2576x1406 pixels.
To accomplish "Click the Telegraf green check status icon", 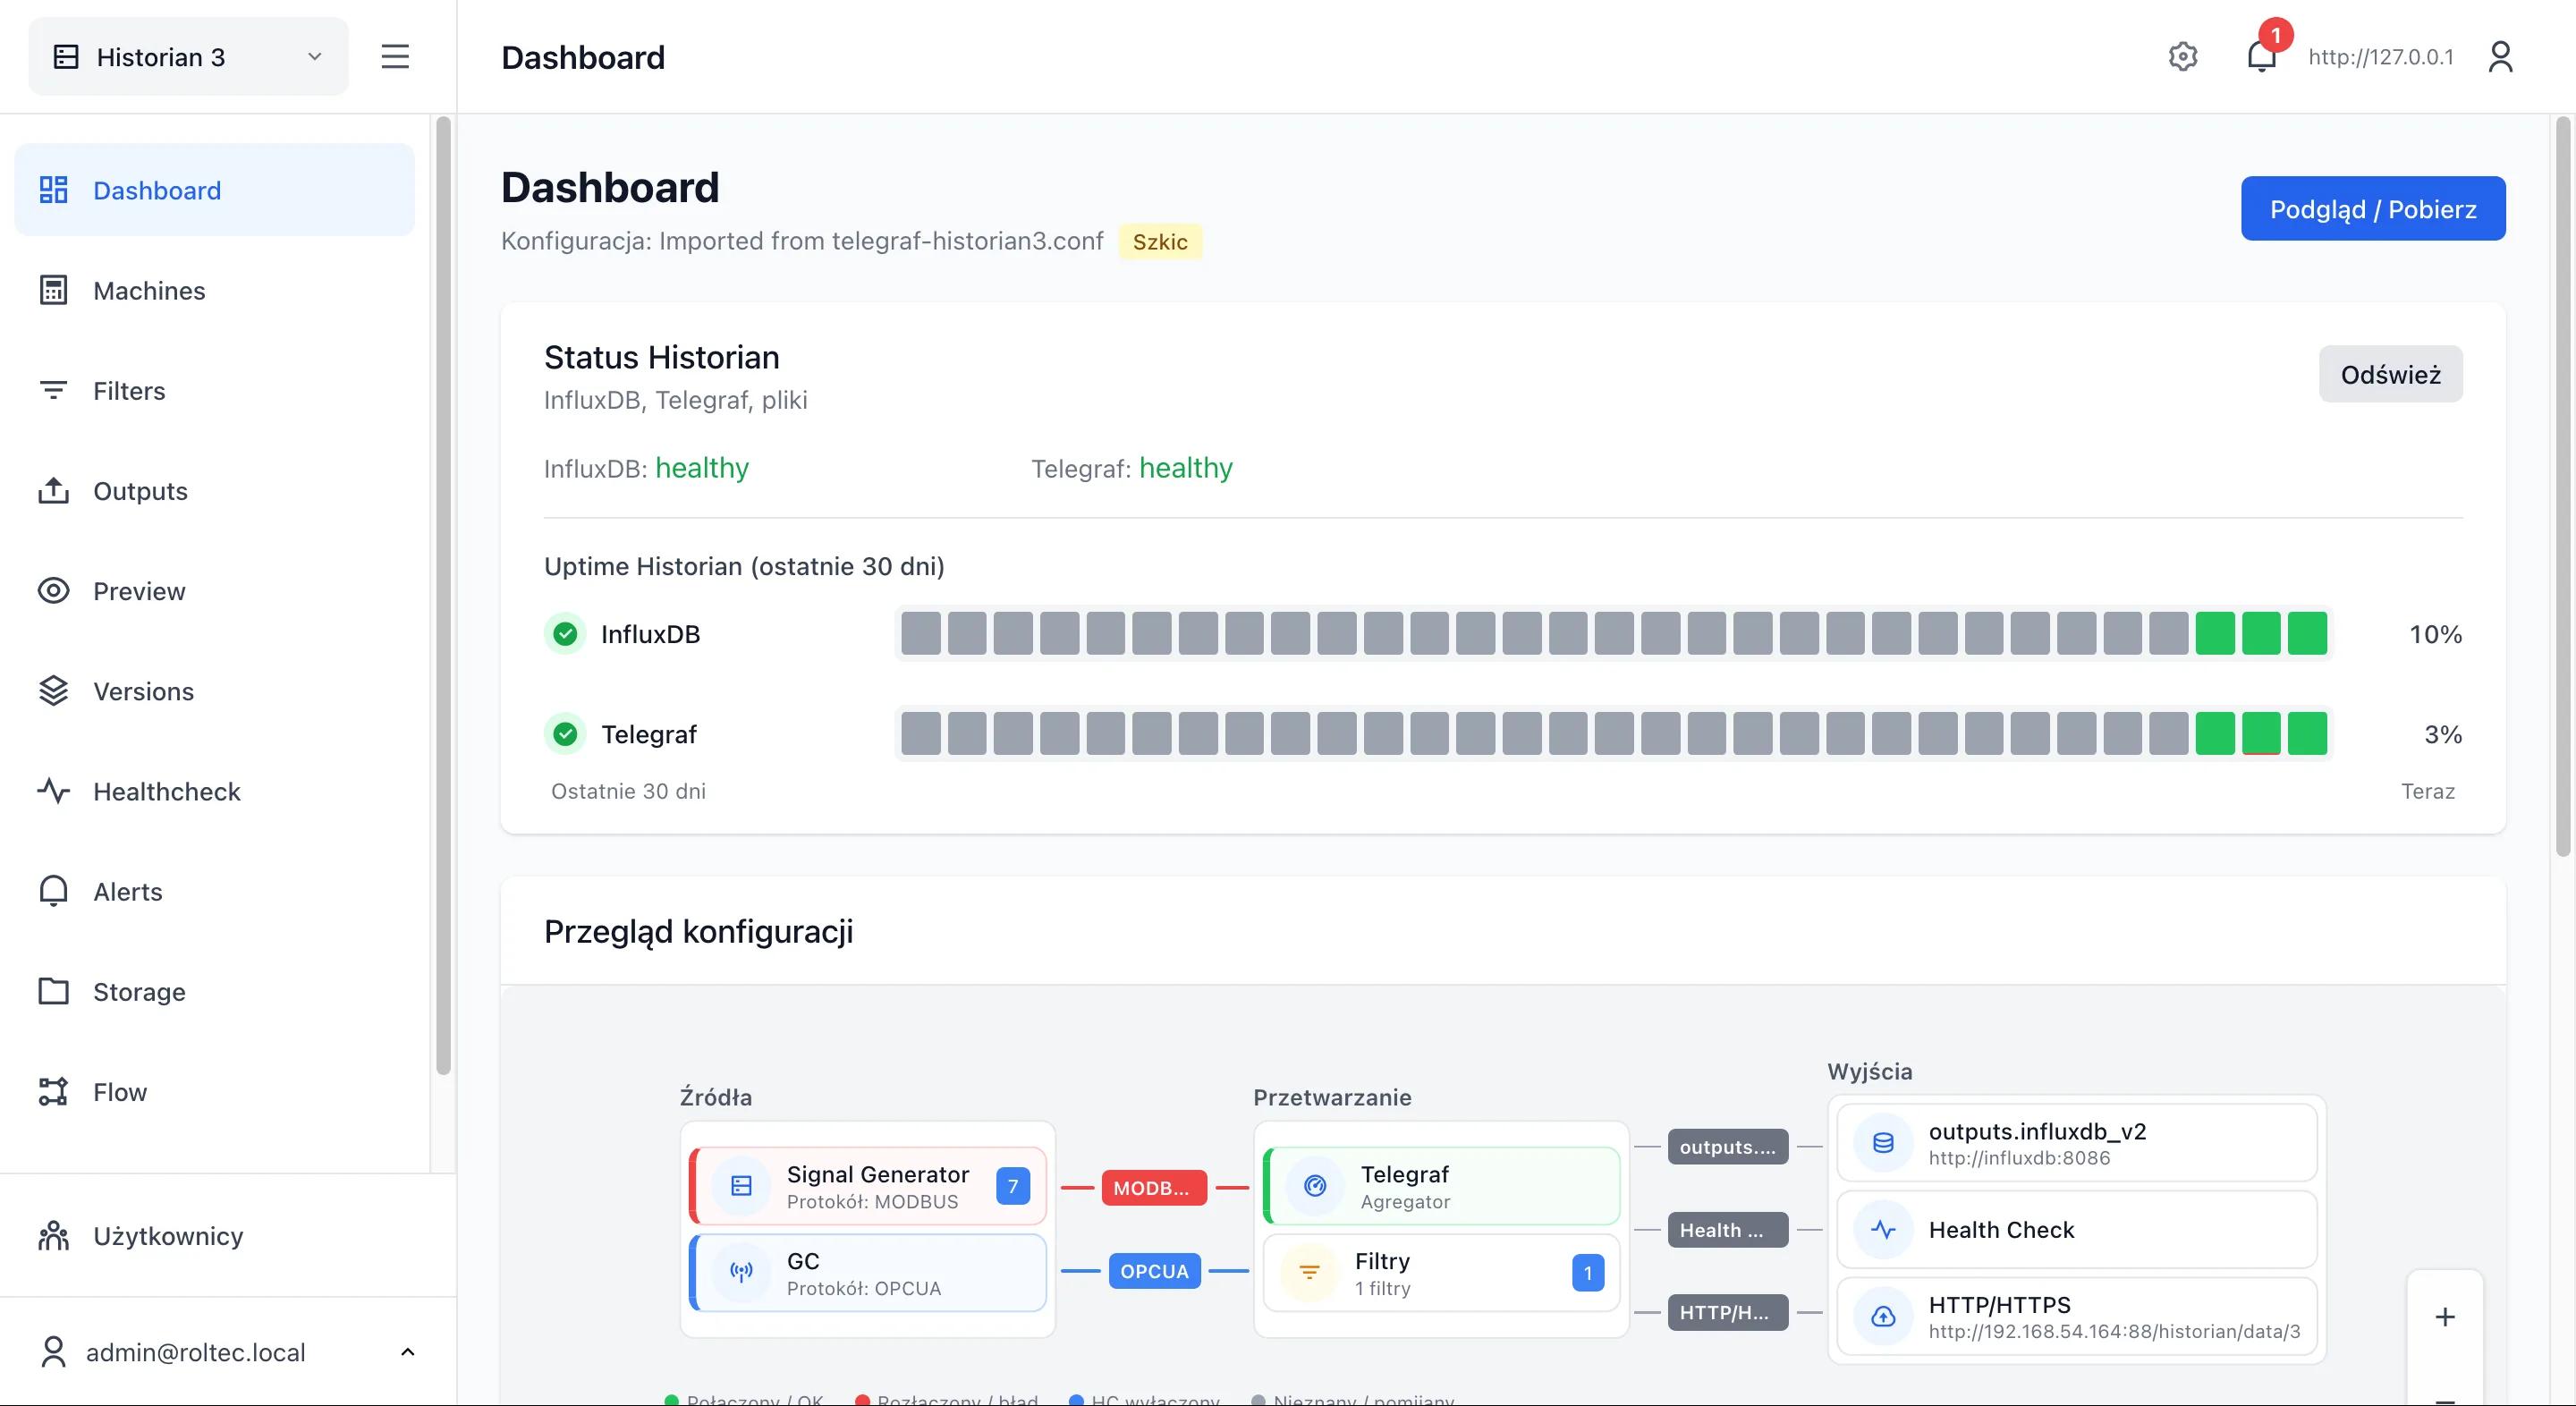I will coord(566,734).
